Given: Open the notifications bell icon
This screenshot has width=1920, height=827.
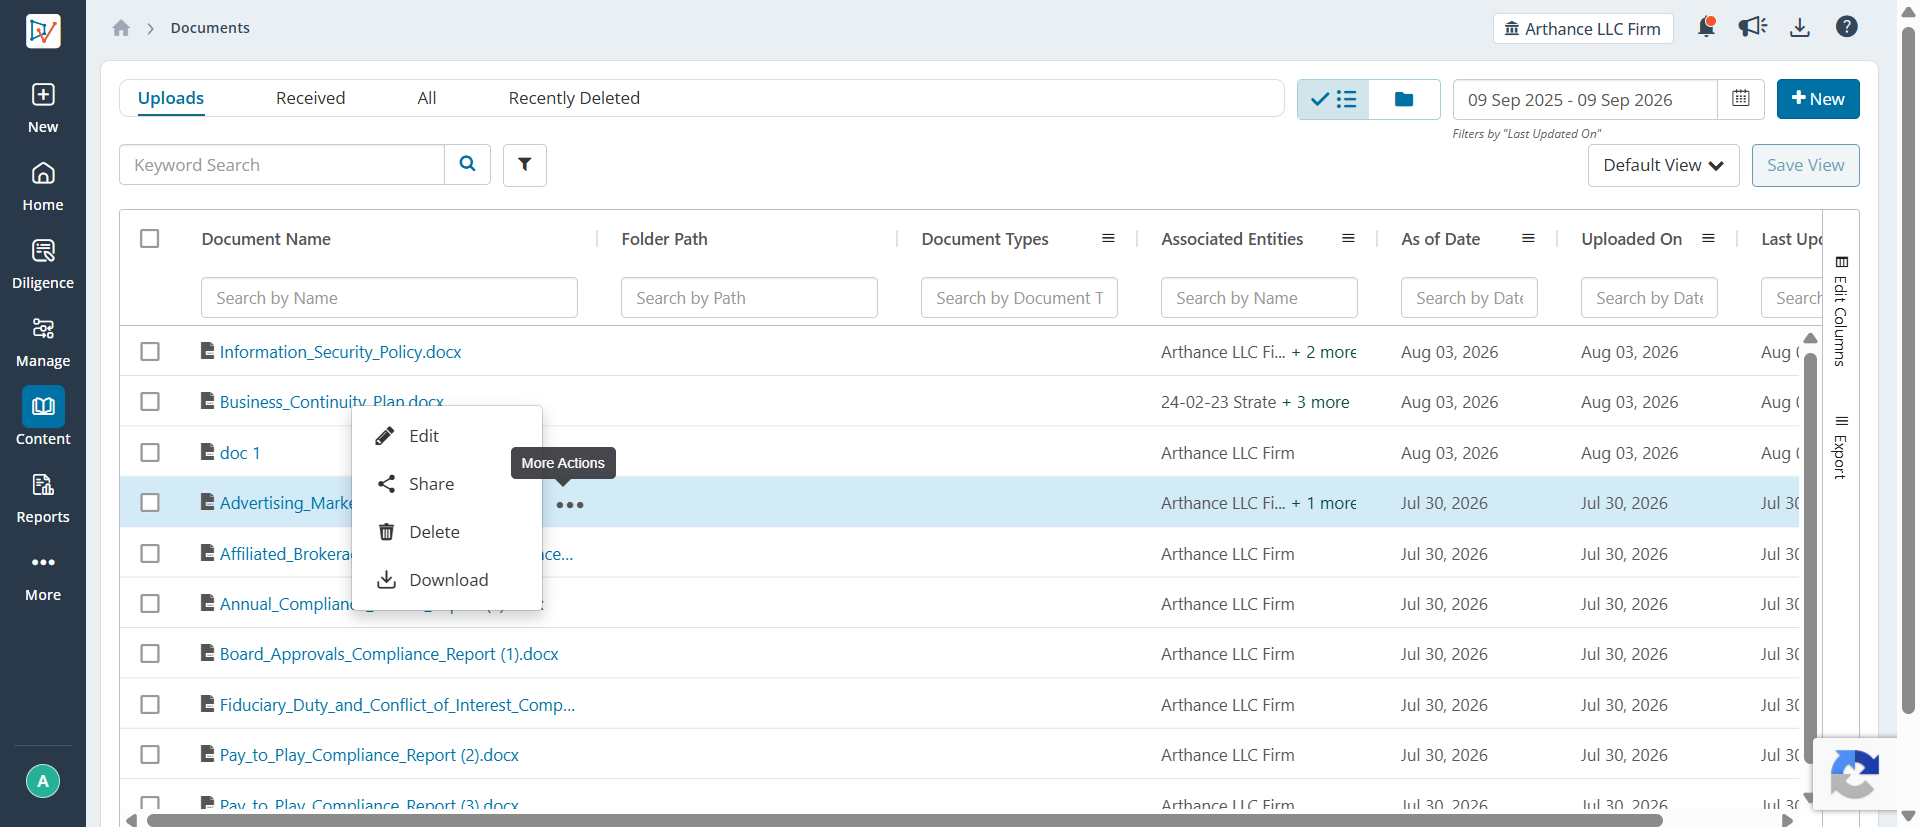Looking at the screenshot, I should [1706, 27].
